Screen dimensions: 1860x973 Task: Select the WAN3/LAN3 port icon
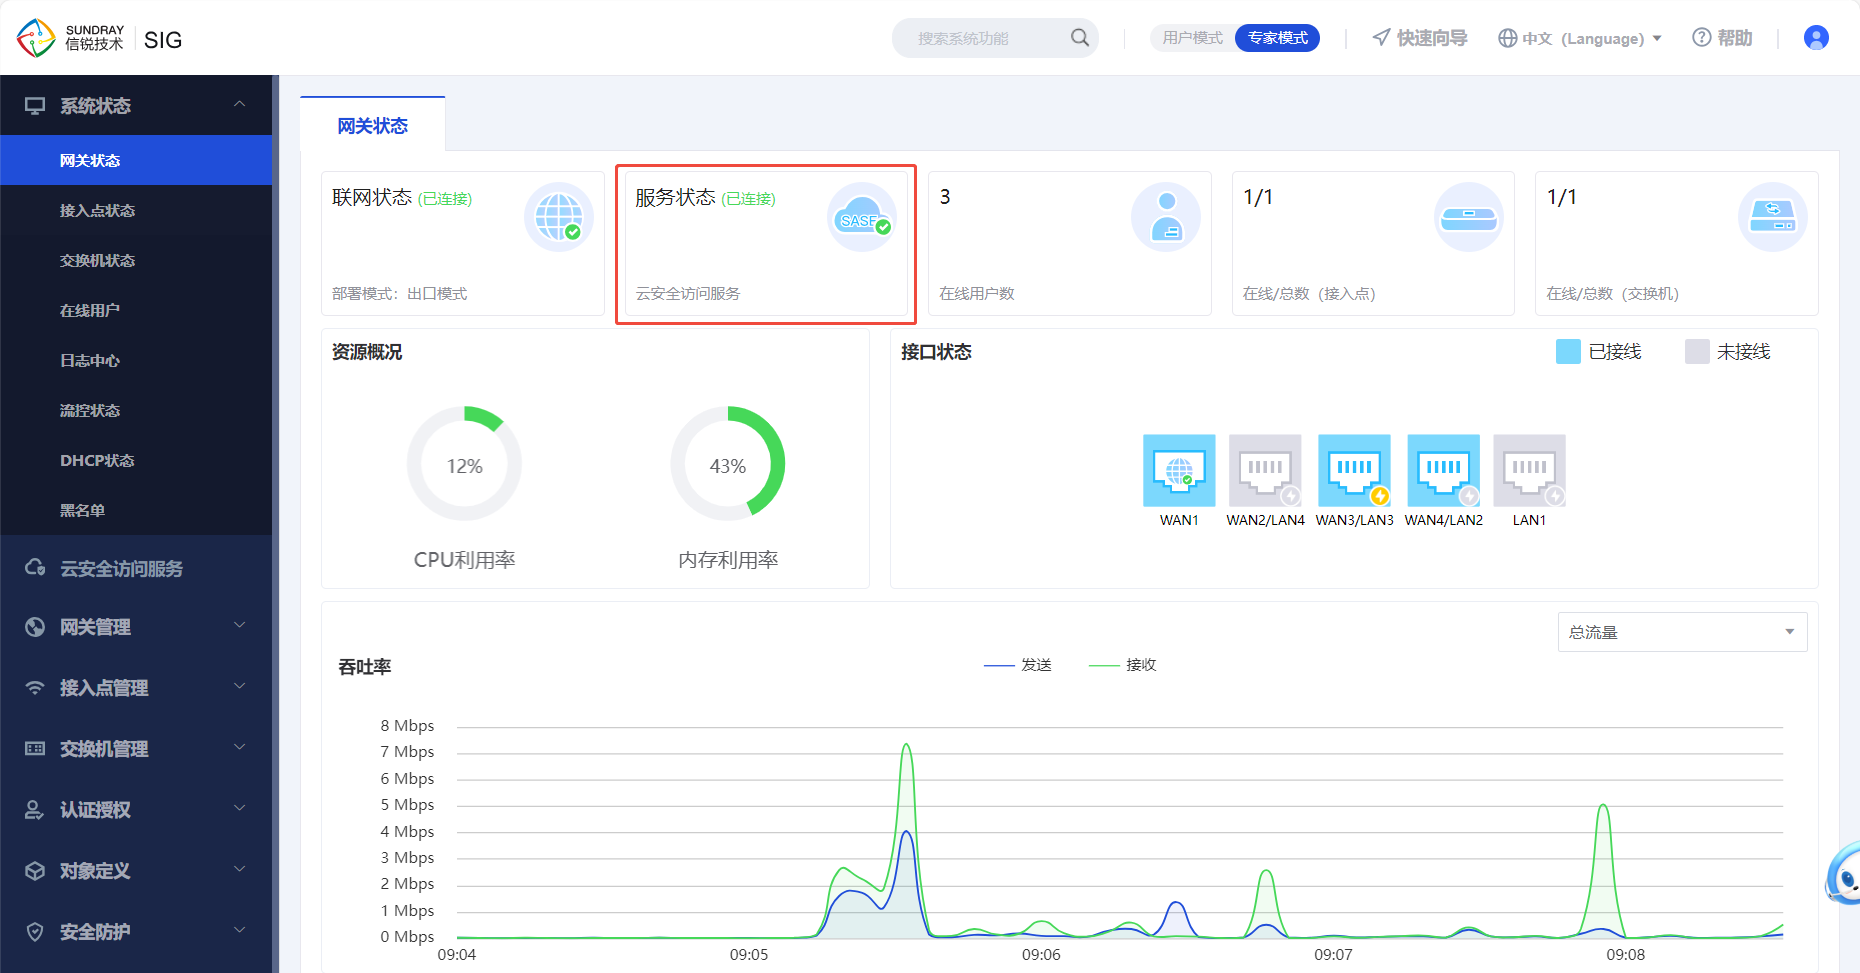pos(1354,470)
